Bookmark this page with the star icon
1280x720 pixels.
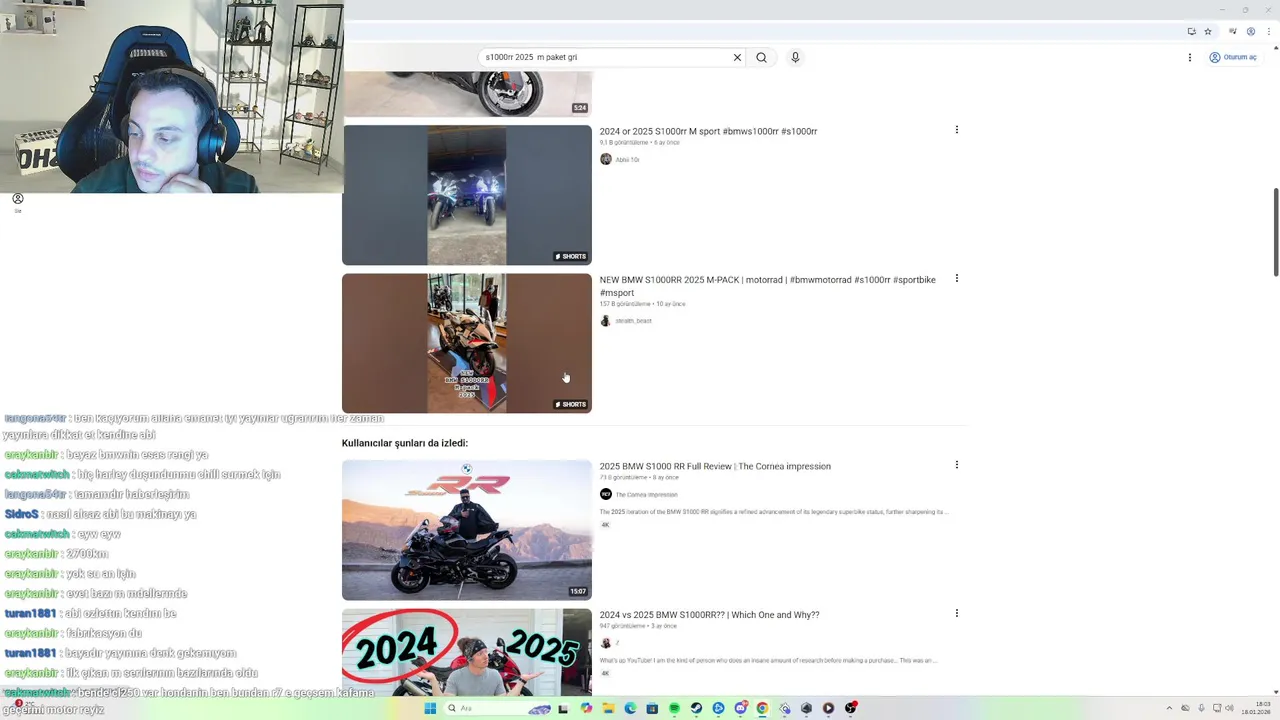[1208, 31]
